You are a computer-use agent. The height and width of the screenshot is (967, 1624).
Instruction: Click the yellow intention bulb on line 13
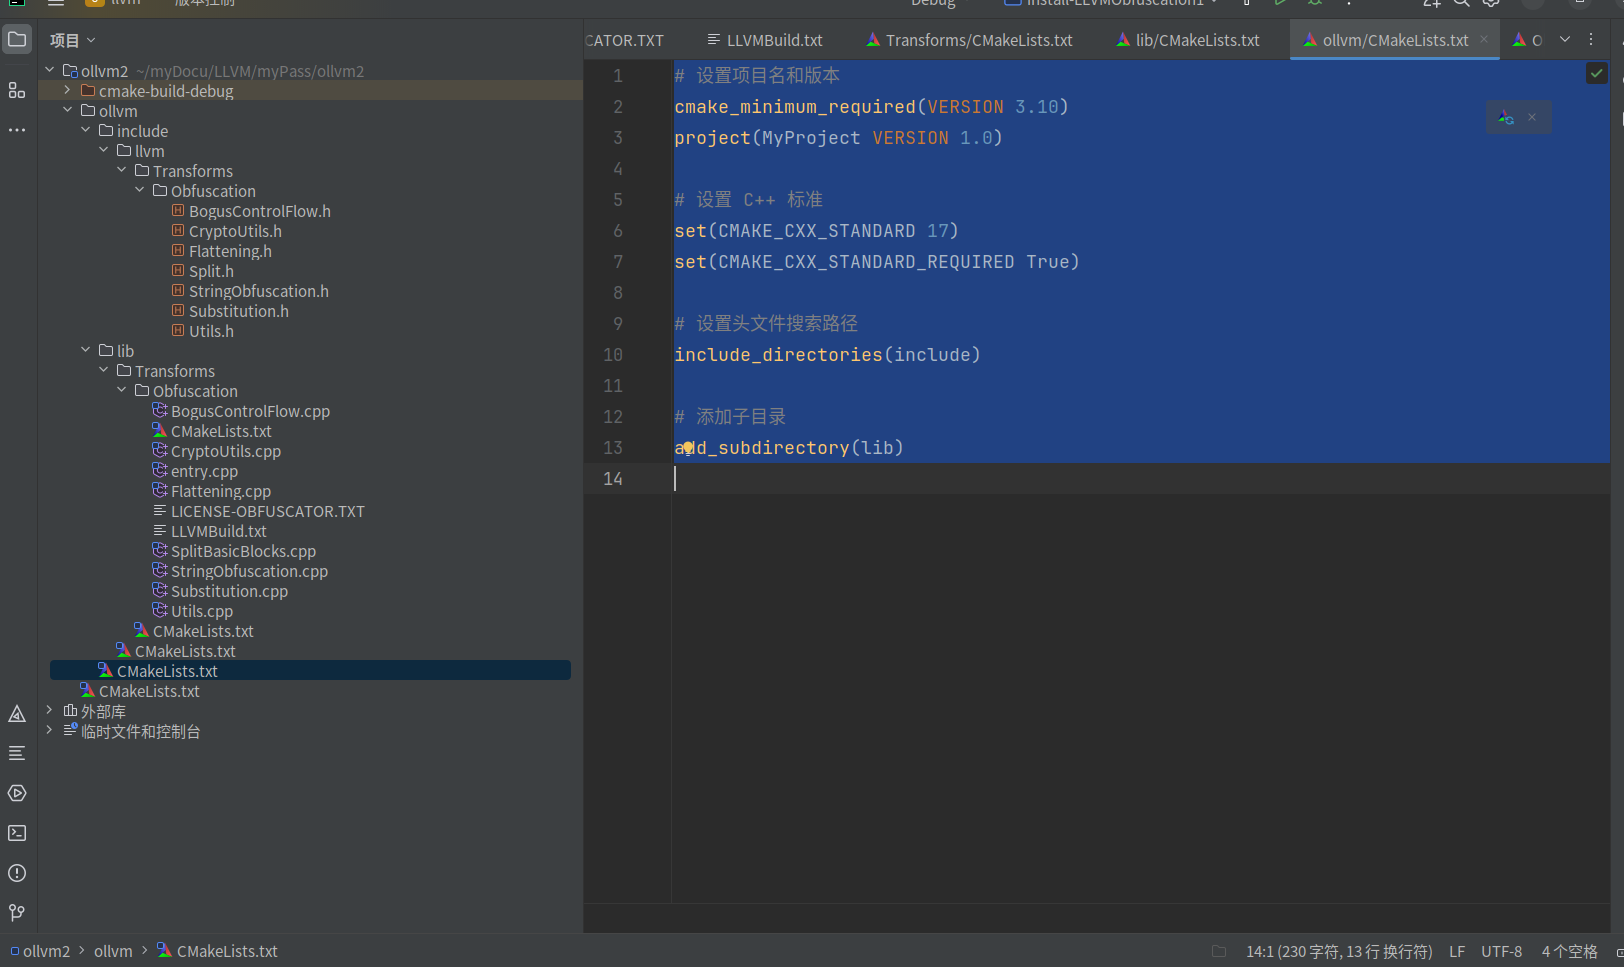688,447
